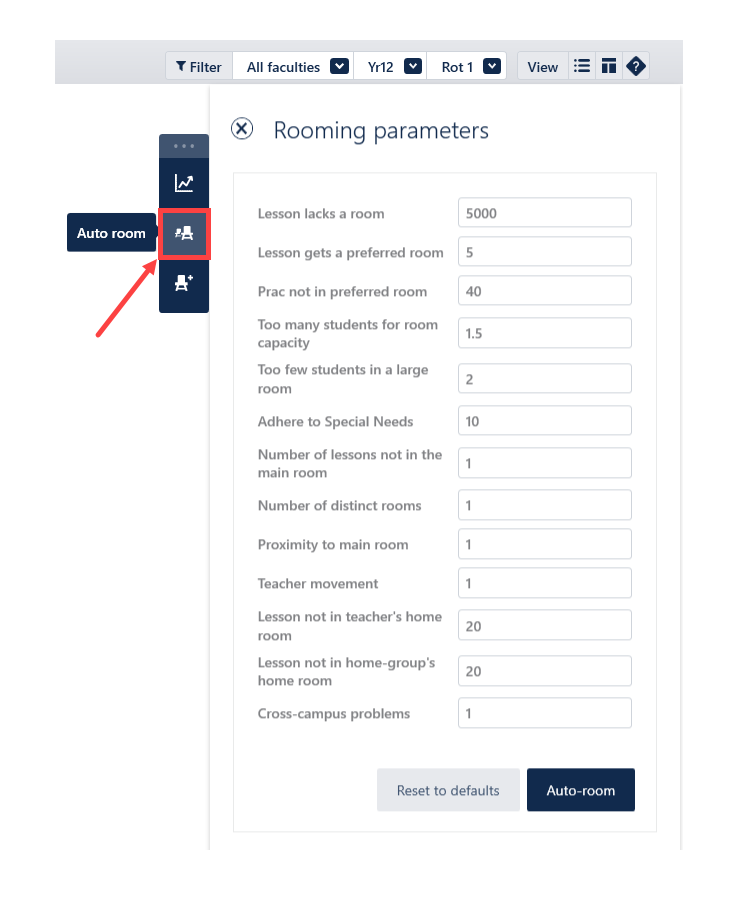This screenshot has height=902, width=738.
Task: Click the Prac not in preferred room field
Action: coord(545,291)
